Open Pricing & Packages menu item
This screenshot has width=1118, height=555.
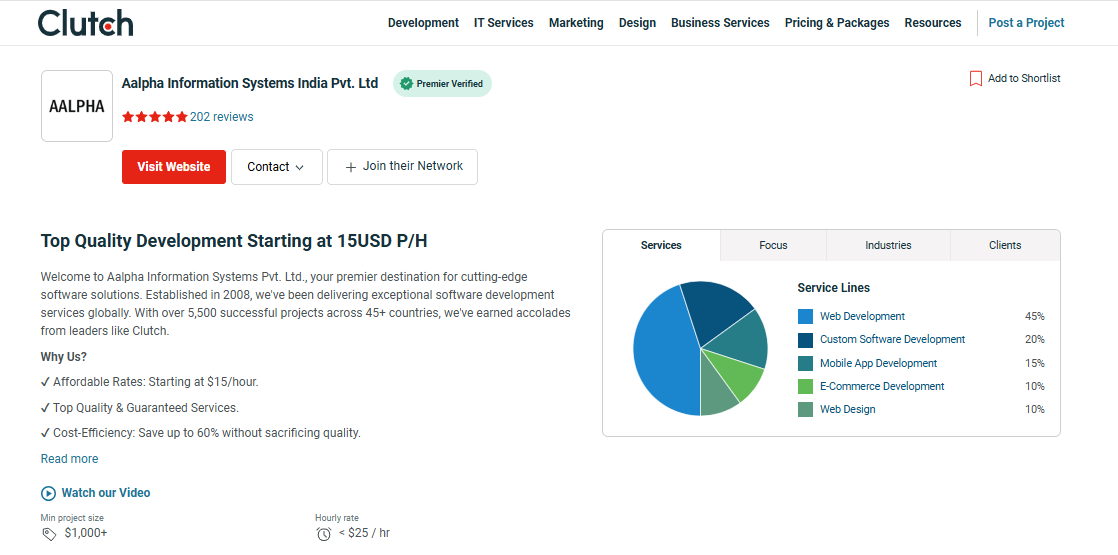tap(836, 23)
